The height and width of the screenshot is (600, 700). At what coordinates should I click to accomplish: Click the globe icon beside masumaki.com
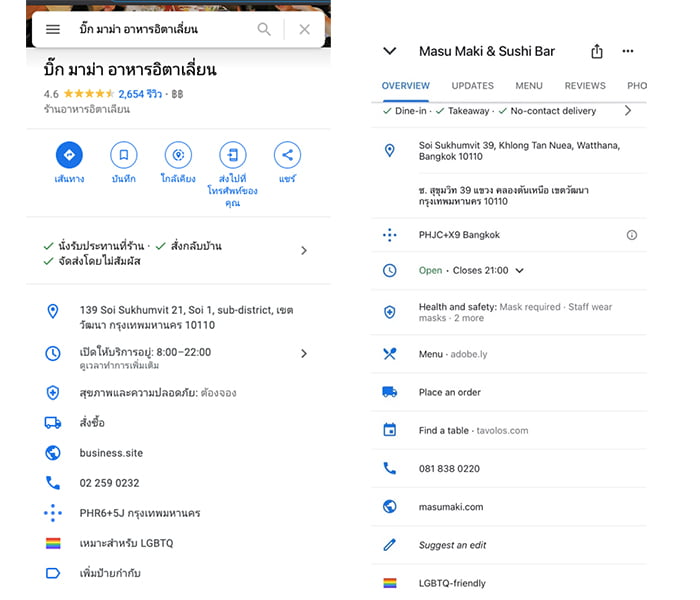point(390,507)
